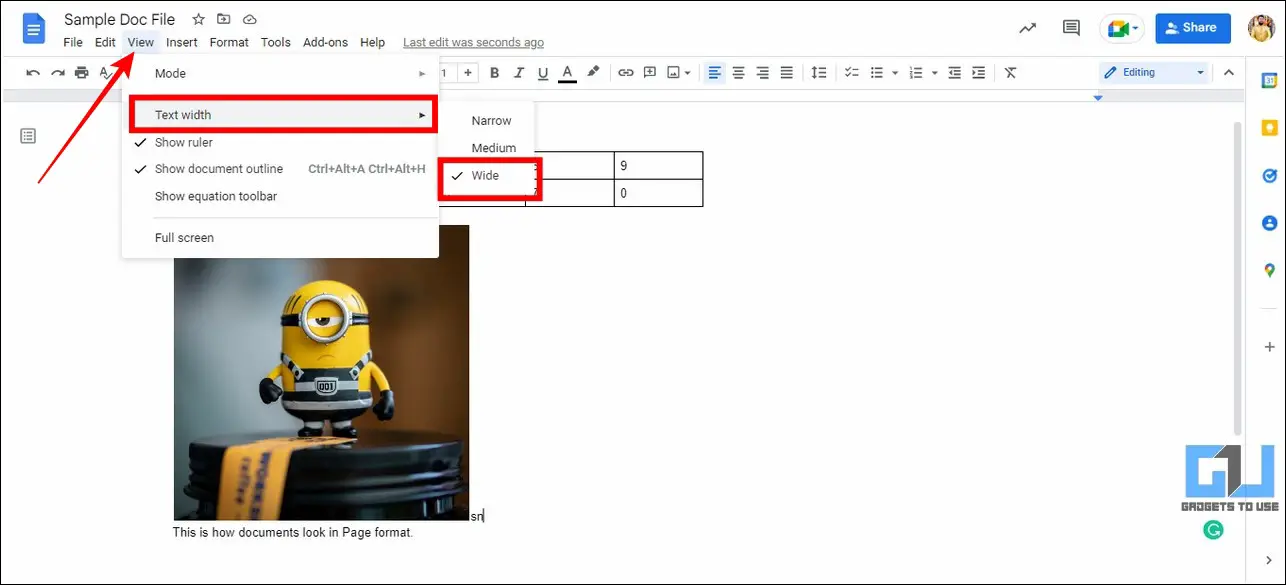Click the account profile picture
This screenshot has height=585, width=1286.
coord(1261,28)
